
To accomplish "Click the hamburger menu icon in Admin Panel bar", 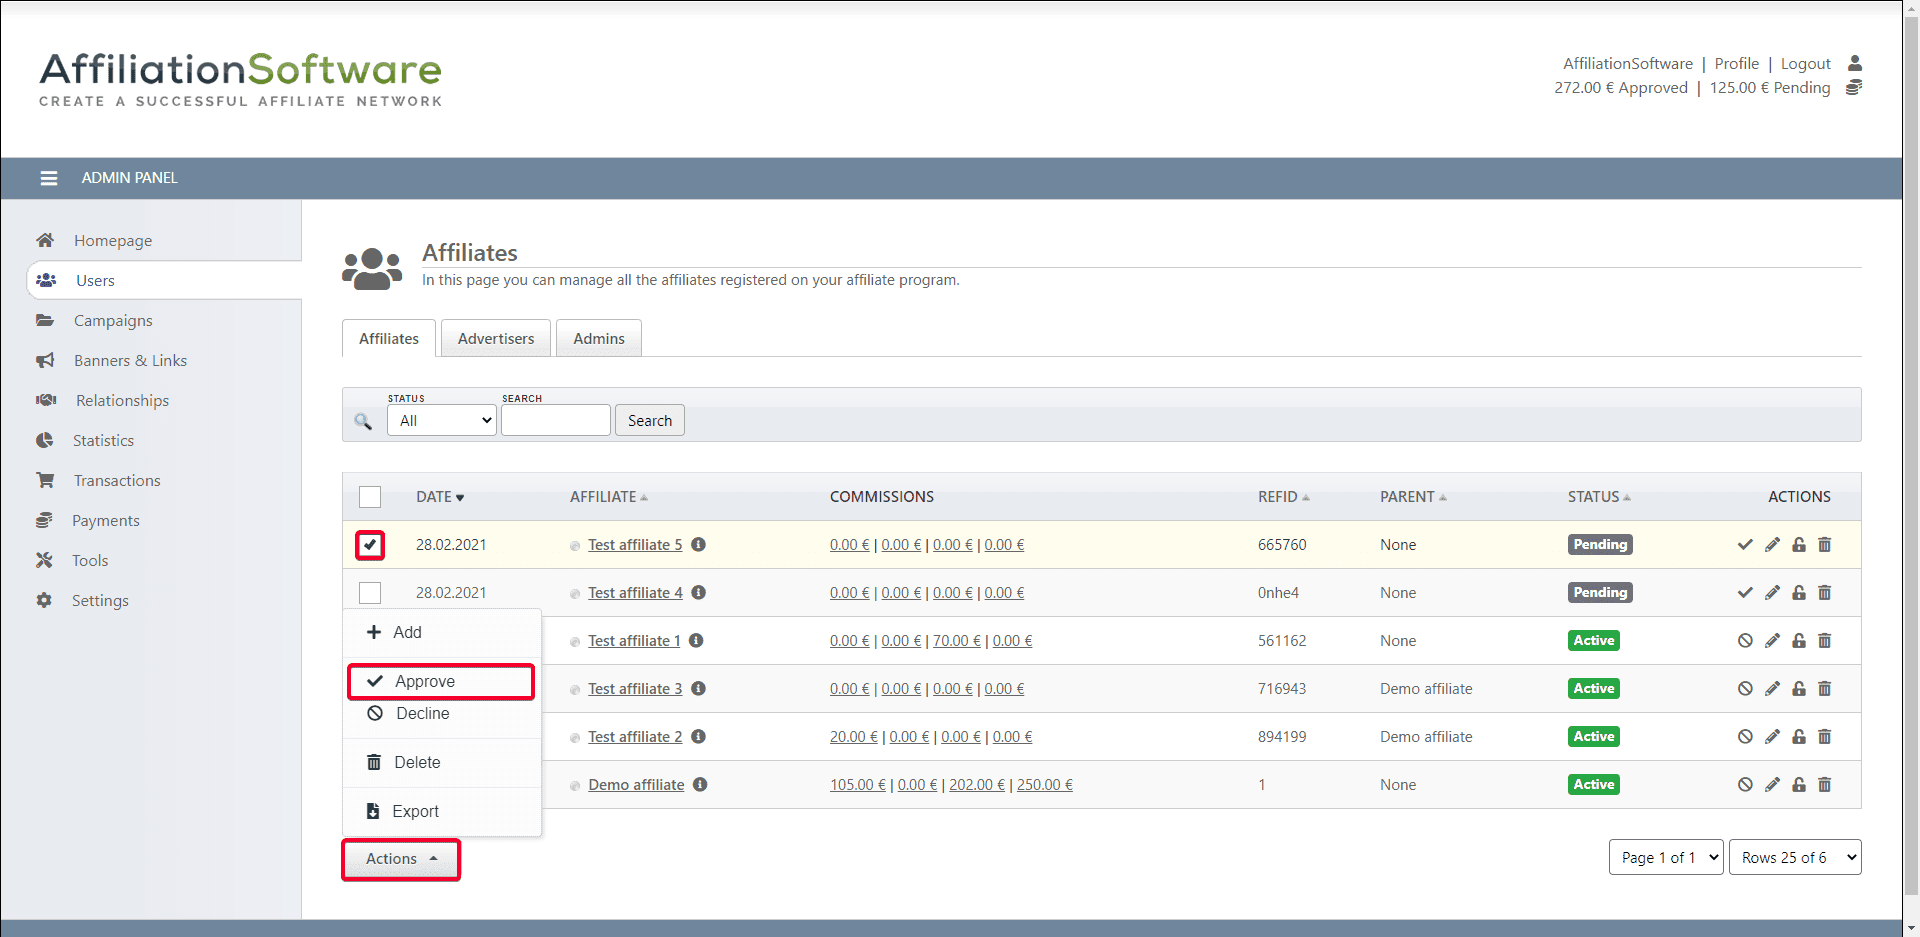I will tap(48, 178).
